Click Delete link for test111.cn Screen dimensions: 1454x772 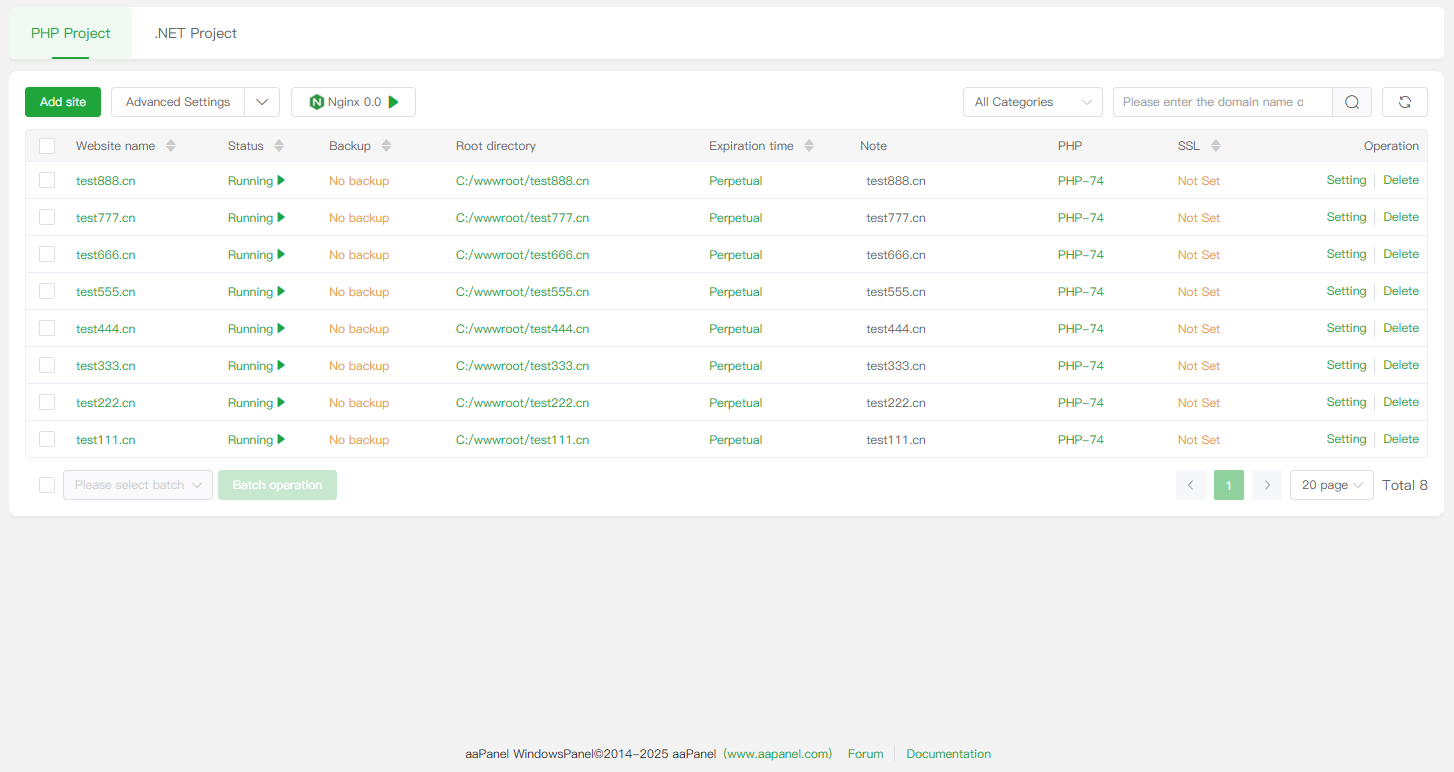pyautogui.click(x=1400, y=439)
